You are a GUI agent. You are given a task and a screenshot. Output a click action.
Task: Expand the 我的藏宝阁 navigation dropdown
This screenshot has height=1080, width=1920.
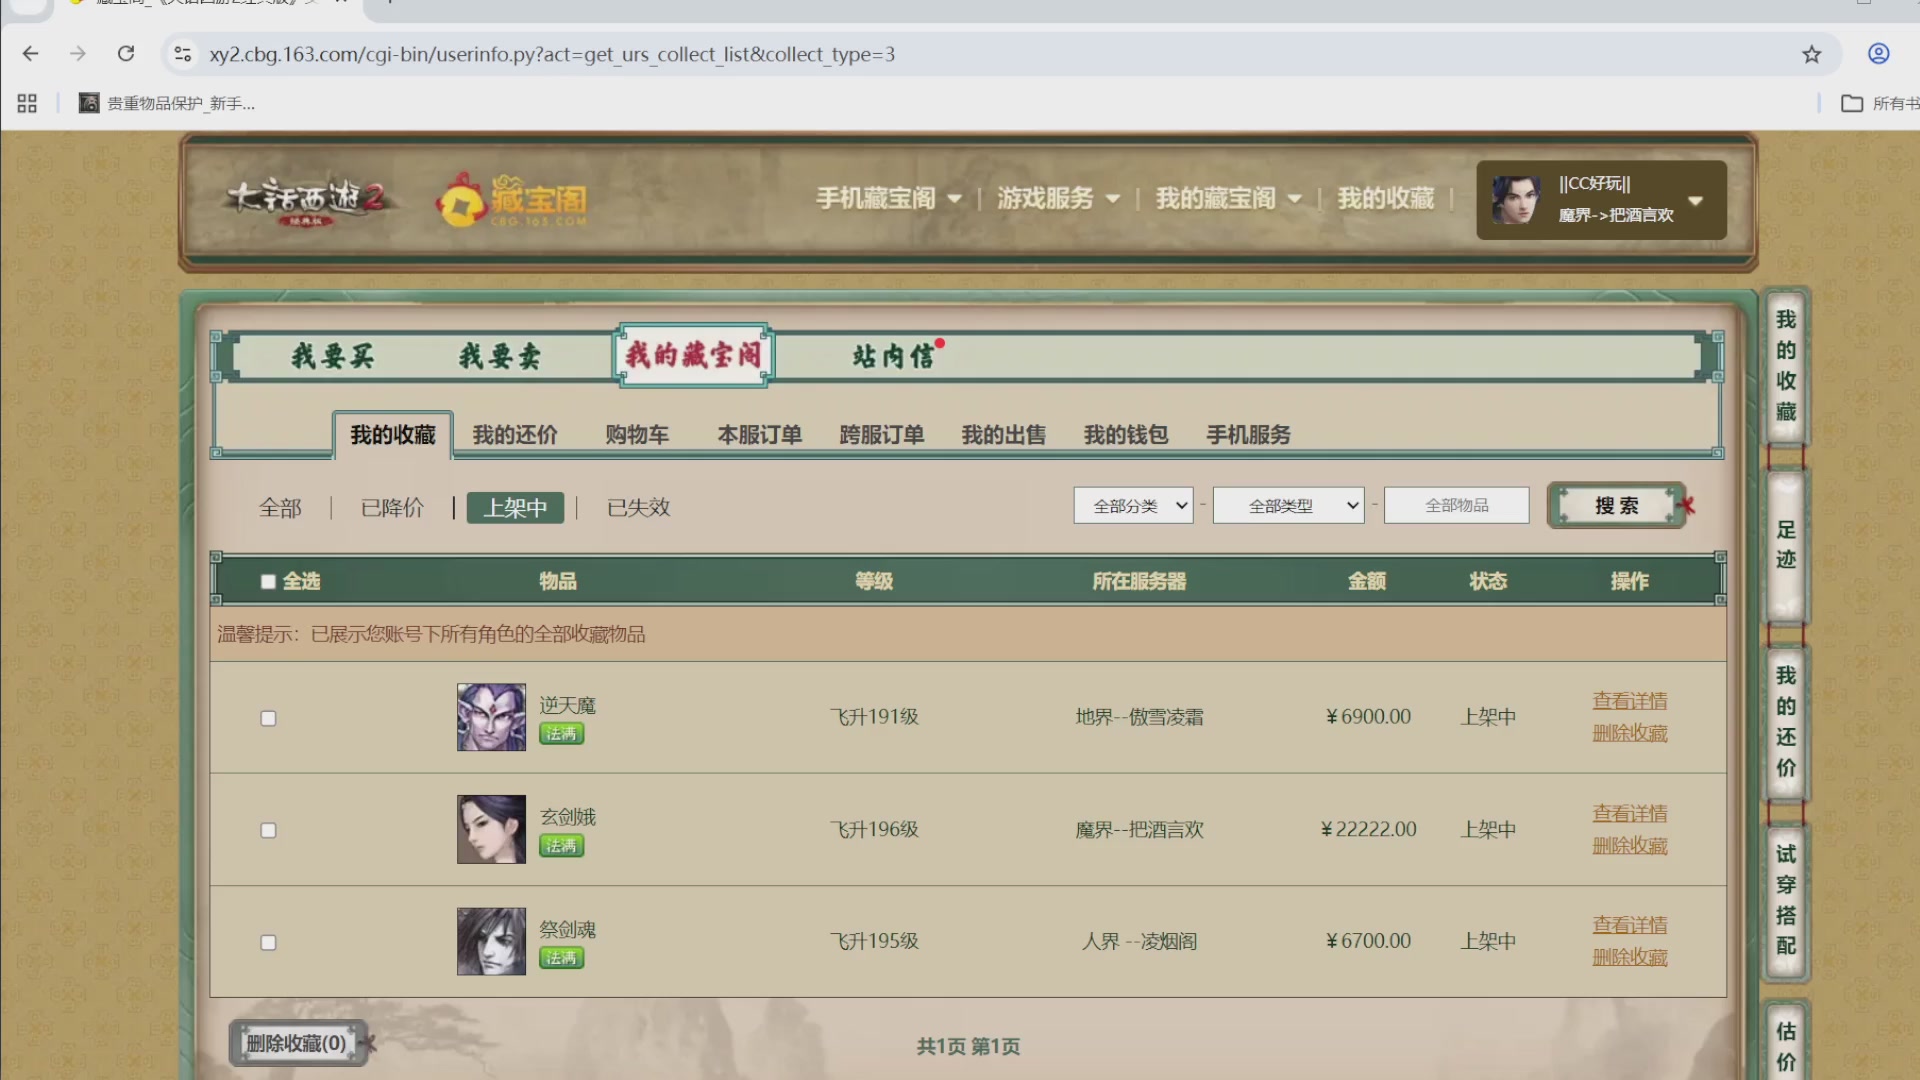coord(1228,198)
